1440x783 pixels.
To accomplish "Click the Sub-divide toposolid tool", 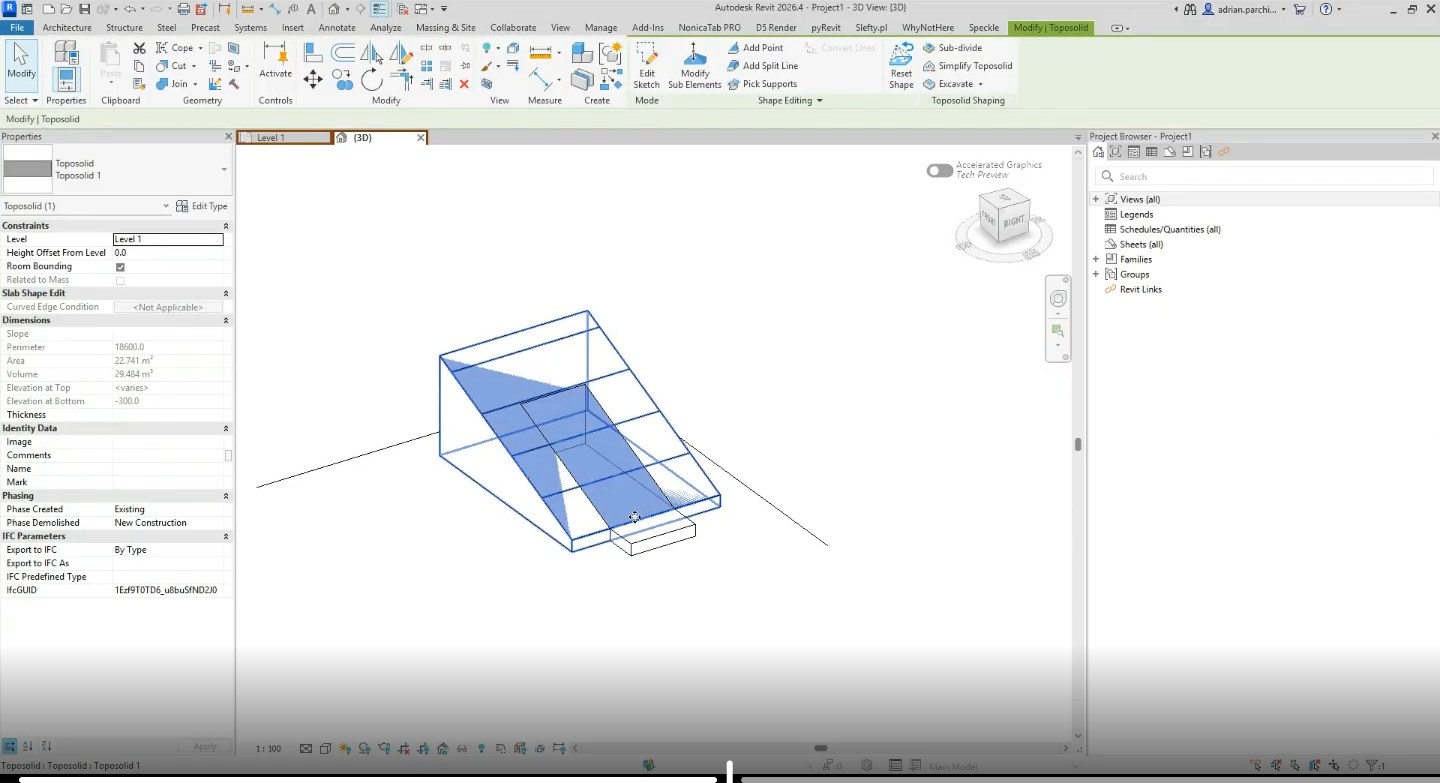I will (x=952, y=48).
